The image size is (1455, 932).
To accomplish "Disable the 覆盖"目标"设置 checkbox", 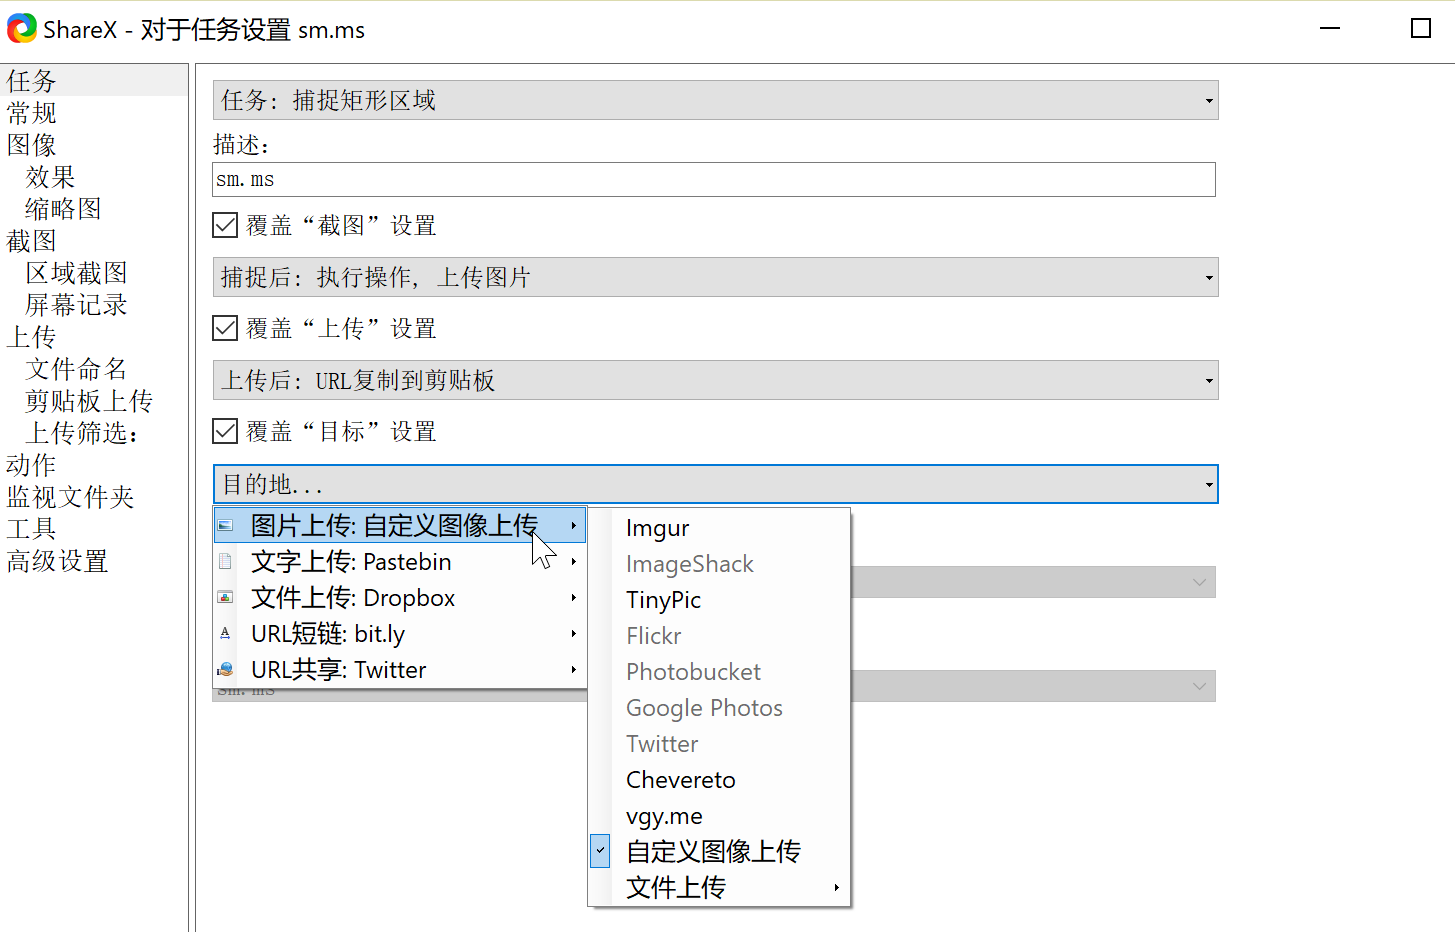I will pyautogui.click(x=225, y=432).
